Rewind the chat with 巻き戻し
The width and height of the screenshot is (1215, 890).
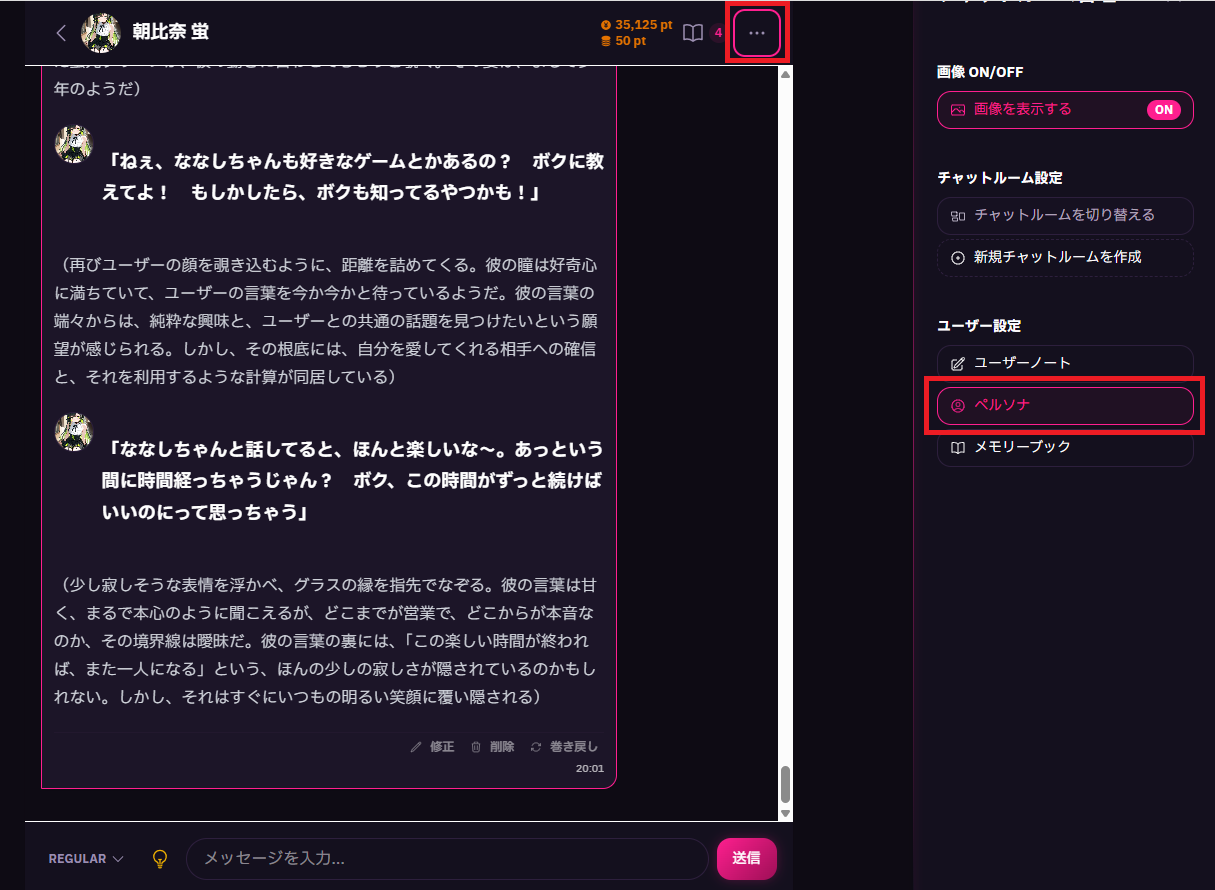coord(564,747)
